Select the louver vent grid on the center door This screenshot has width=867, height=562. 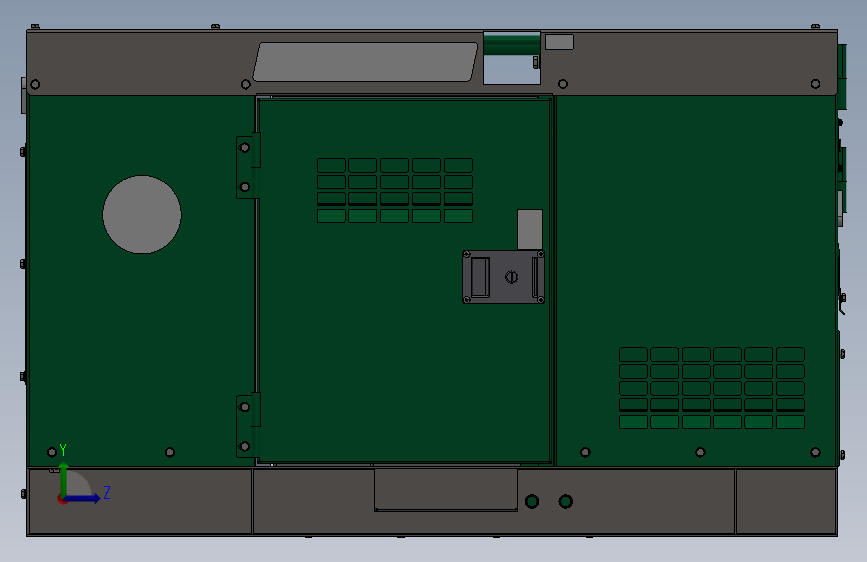point(395,190)
